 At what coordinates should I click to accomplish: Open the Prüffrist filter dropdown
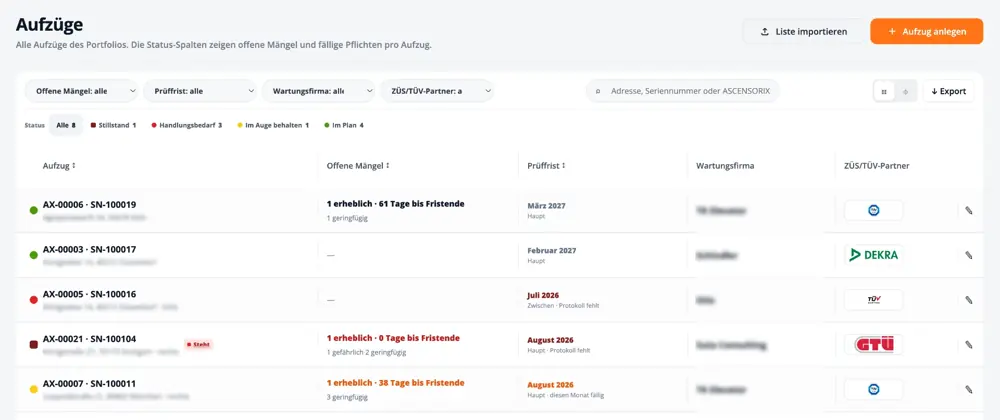[x=200, y=91]
